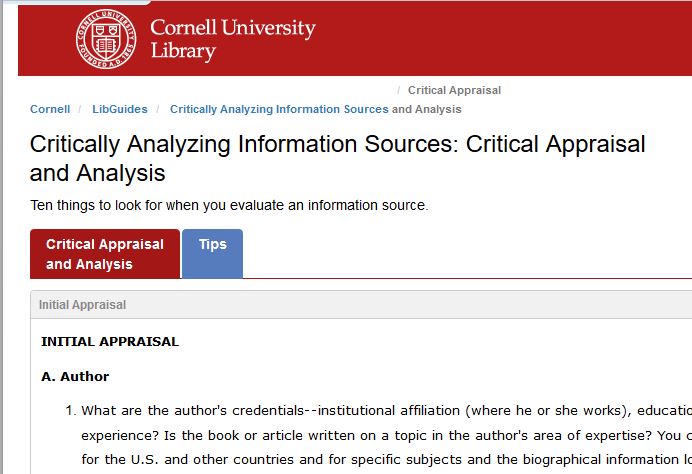Click empty area of red header banner

click(x=503, y=39)
